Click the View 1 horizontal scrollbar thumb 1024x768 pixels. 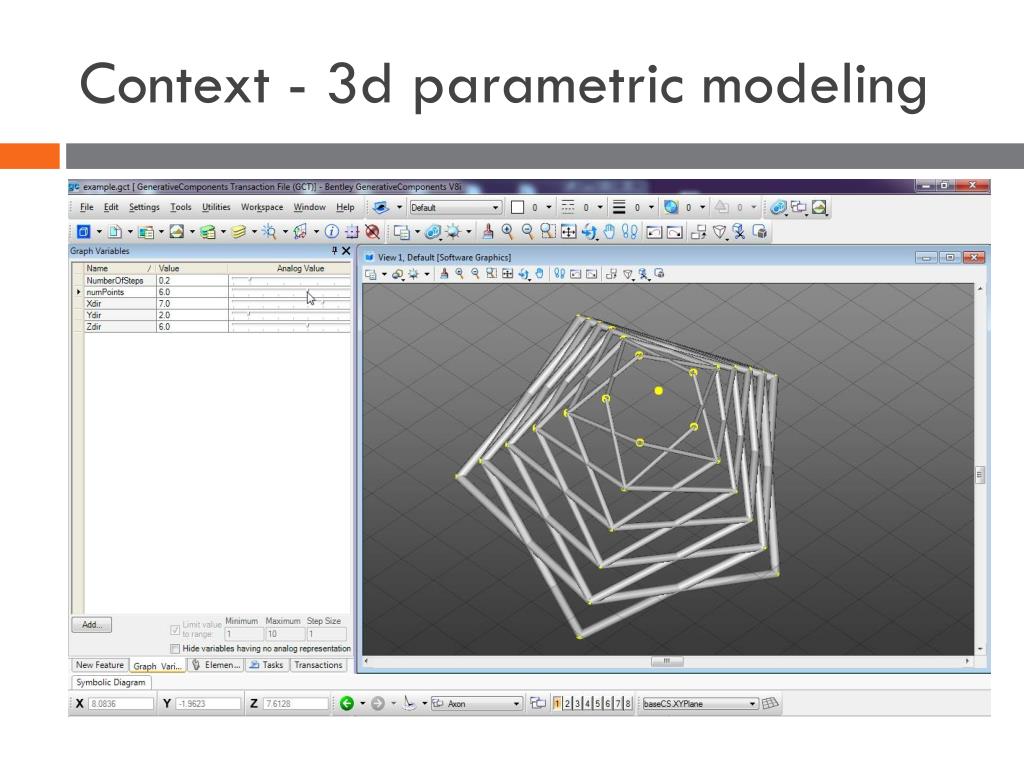point(667,662)
